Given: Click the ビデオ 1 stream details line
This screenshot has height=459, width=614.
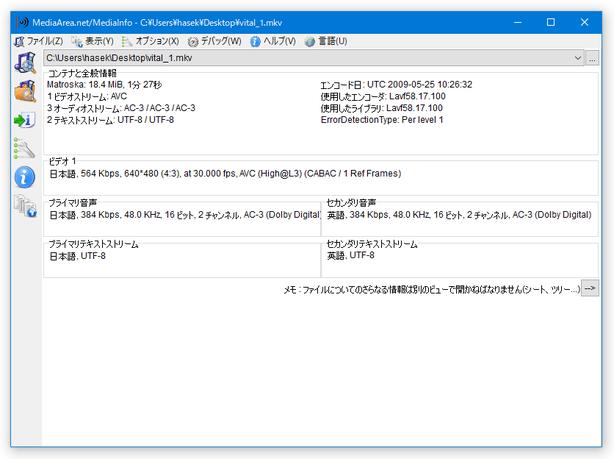Looking at the screenshot, I should tap(225, 173).
